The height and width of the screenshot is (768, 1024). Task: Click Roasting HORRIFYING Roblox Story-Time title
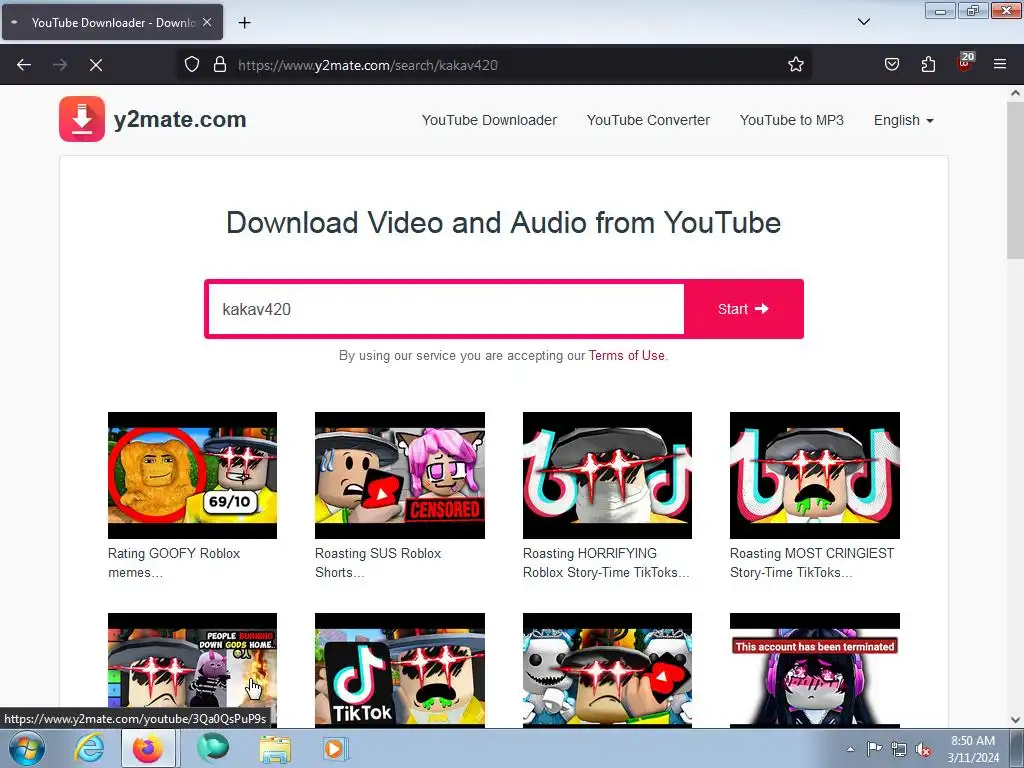606,563
